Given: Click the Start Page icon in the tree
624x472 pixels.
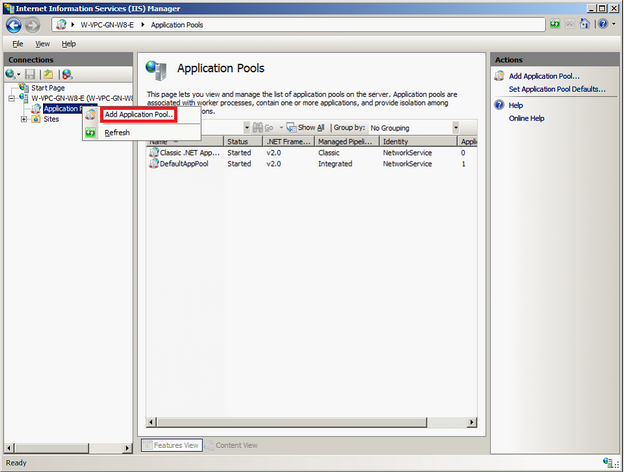Looking at the screenshot, I should coord(24,87).
